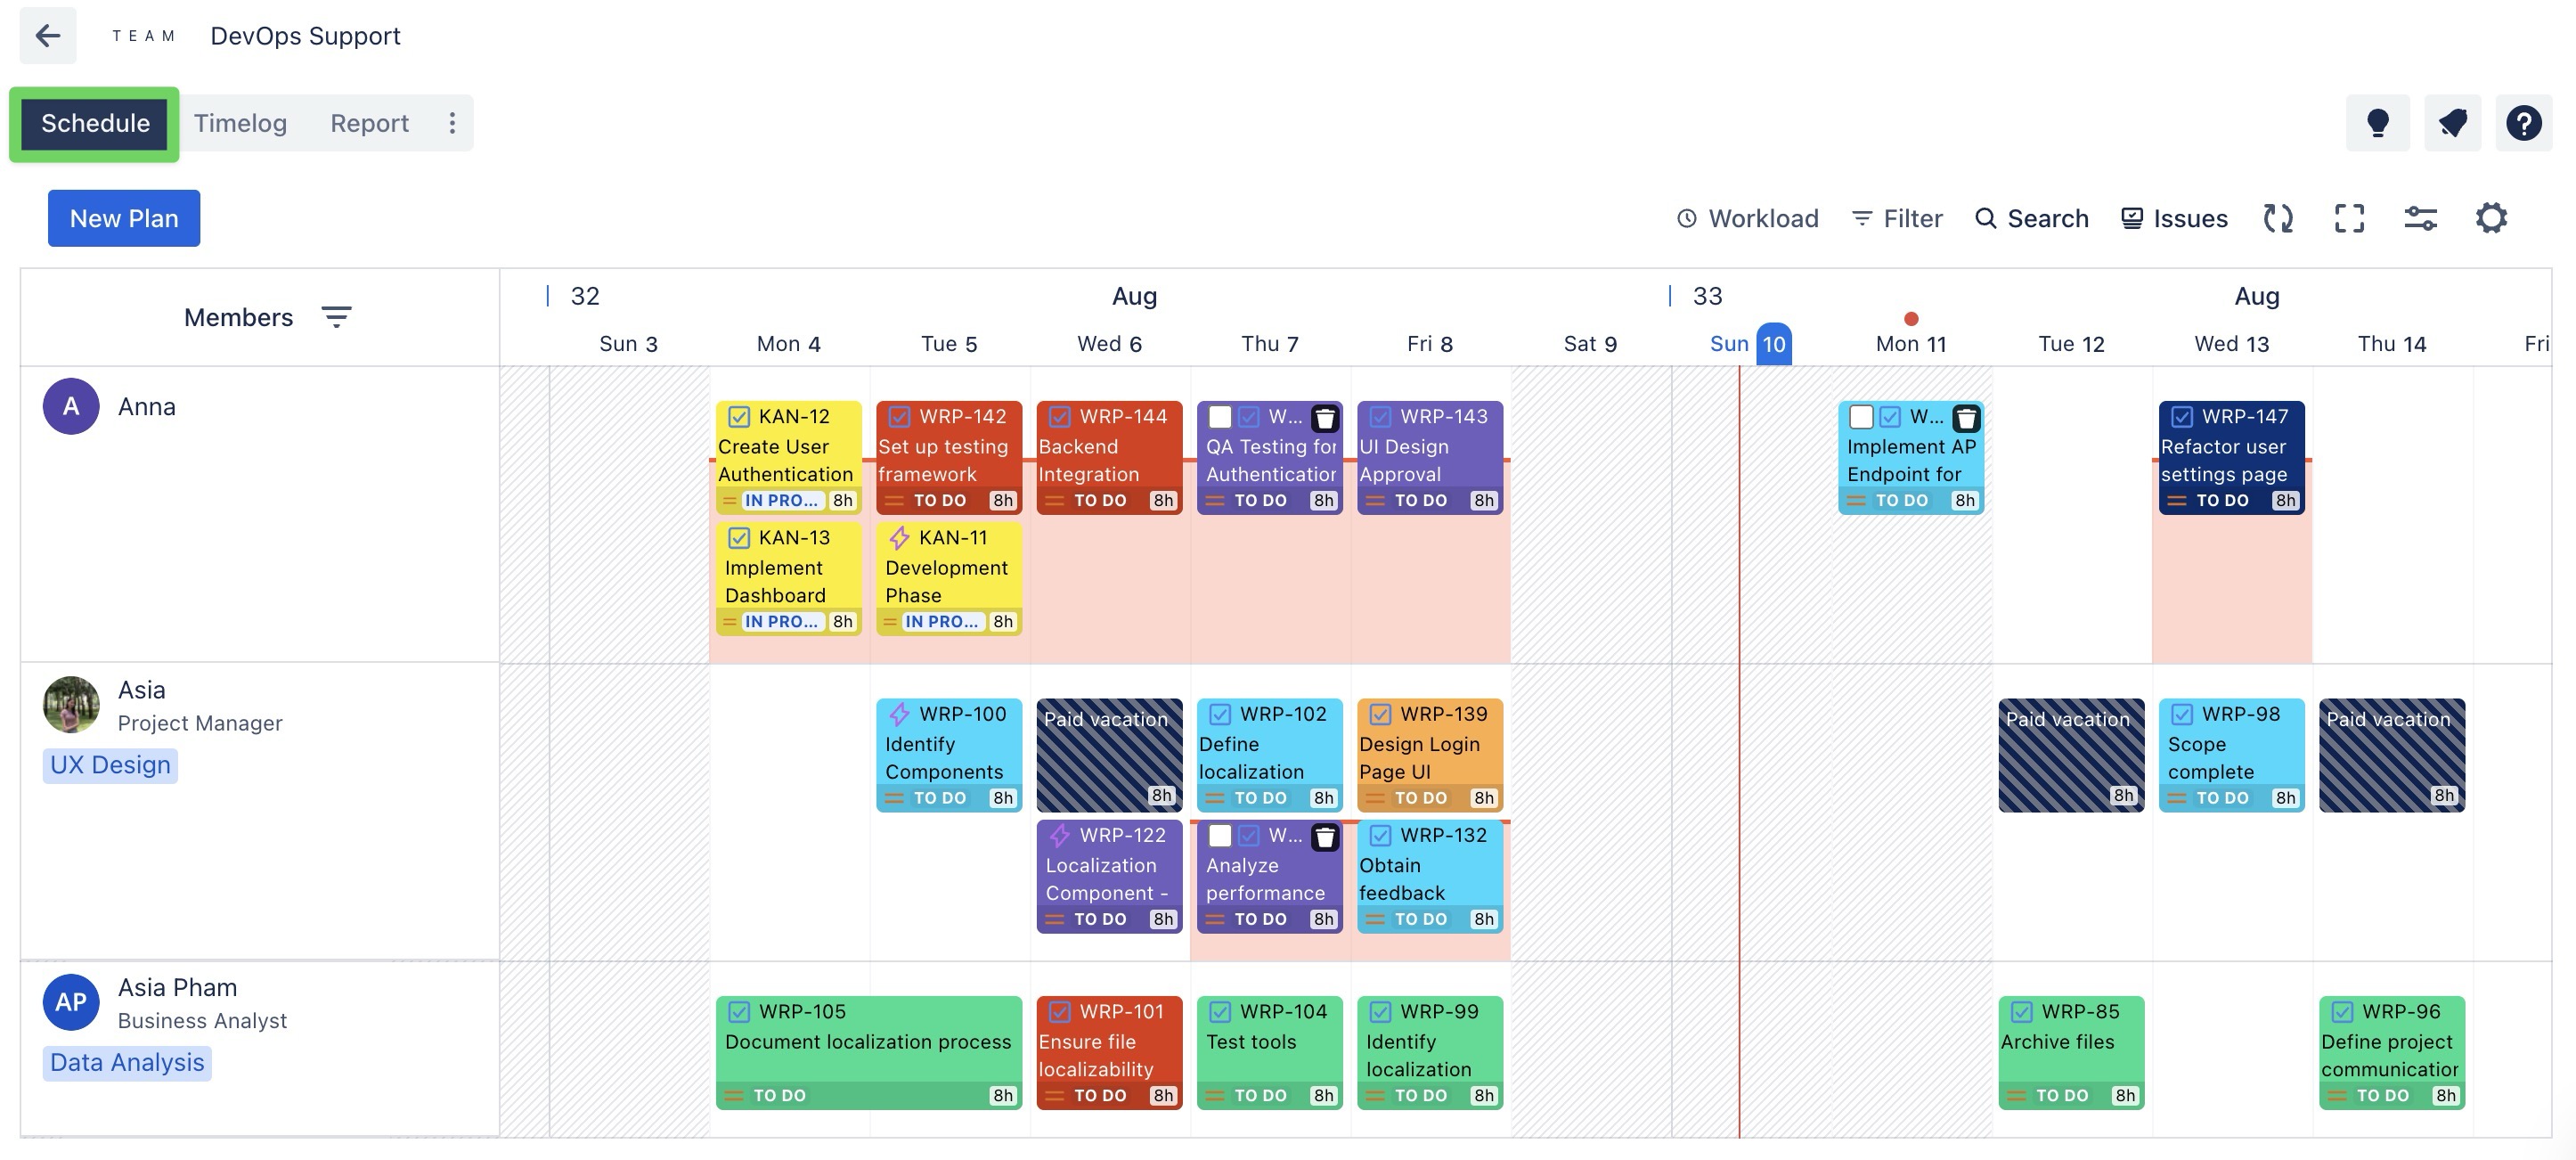Click the rocket what's new icon

2452,123
